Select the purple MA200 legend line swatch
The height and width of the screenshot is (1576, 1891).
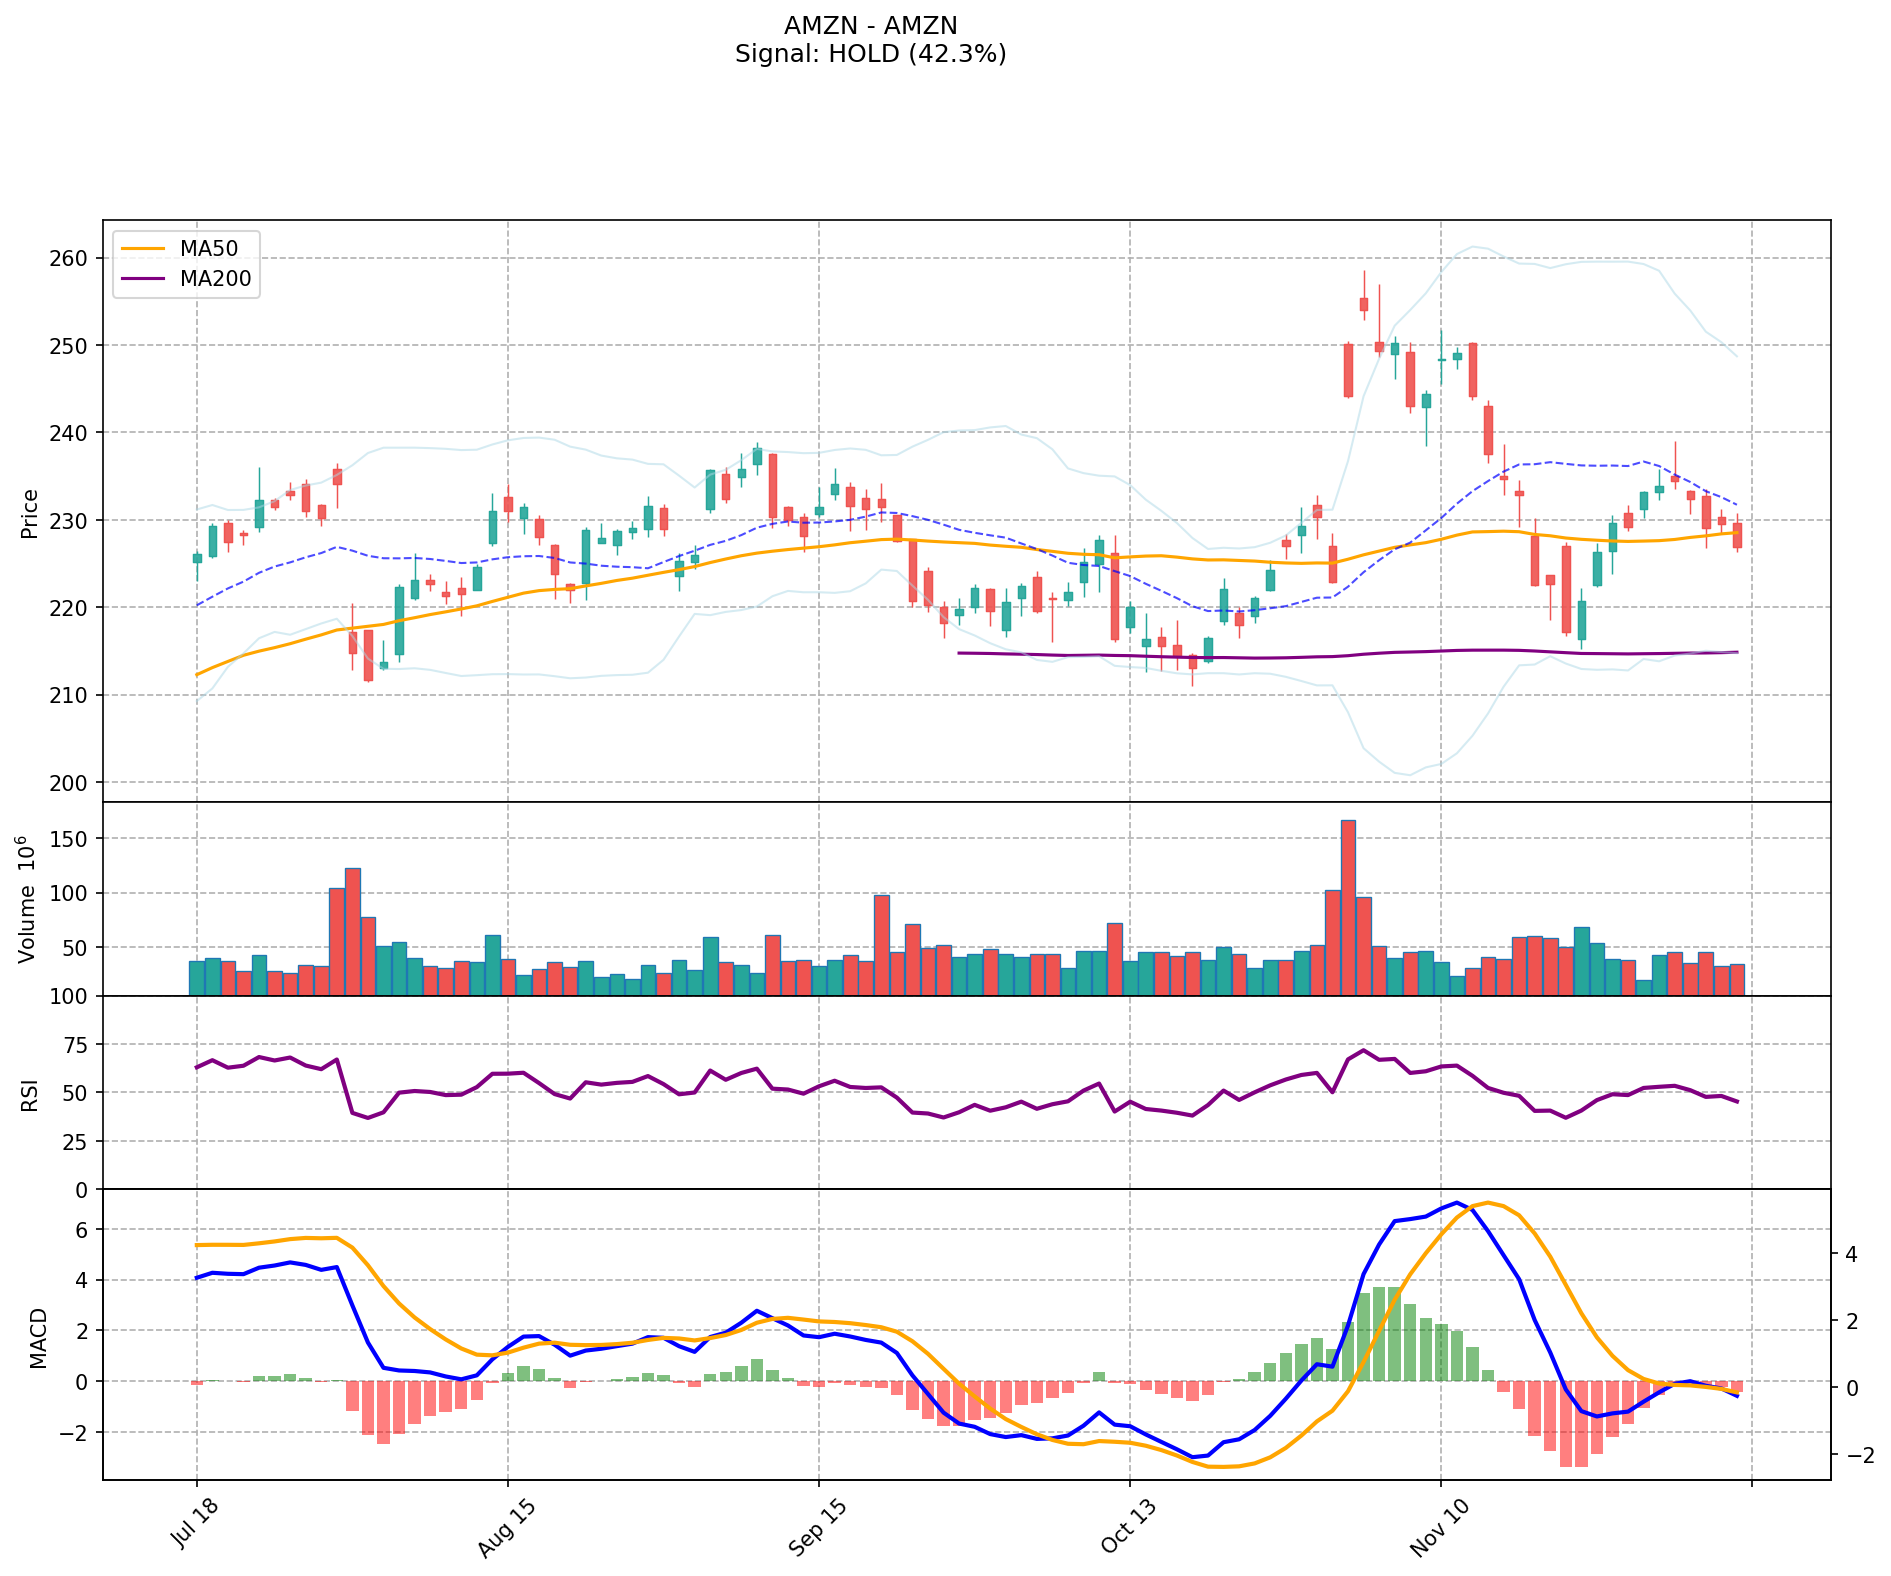[143, 280]
